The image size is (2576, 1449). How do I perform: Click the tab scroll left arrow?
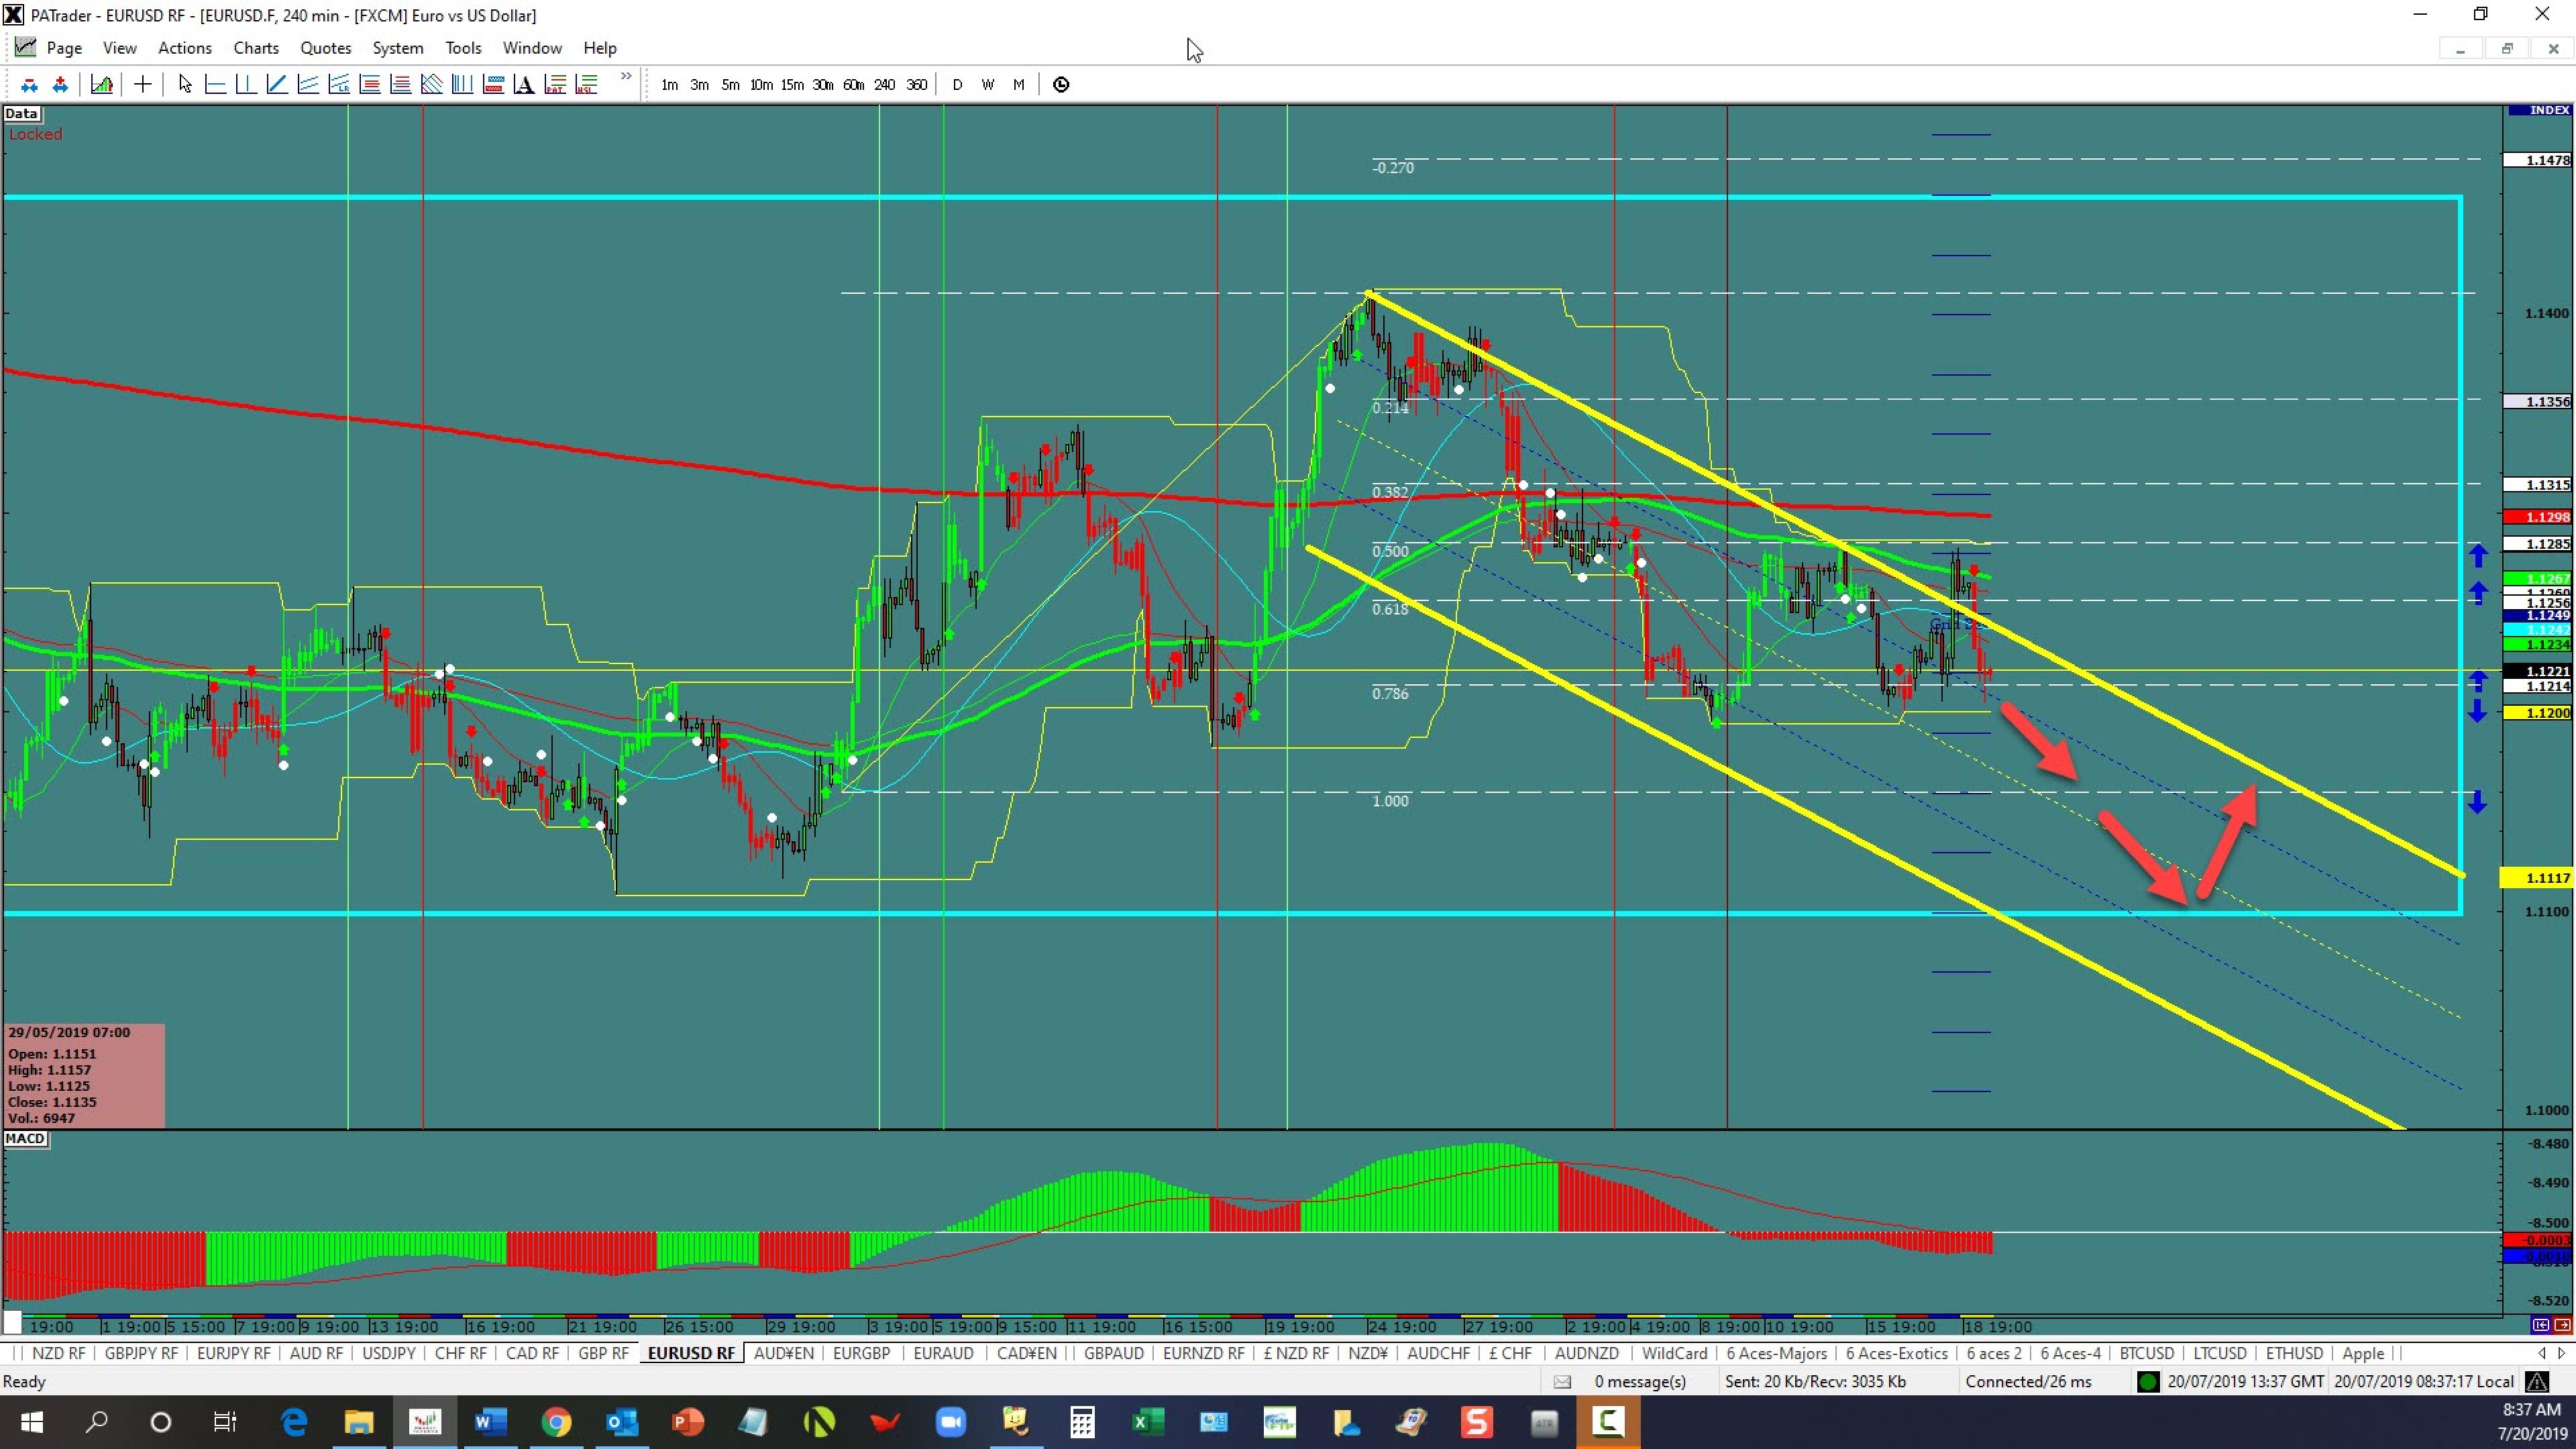pyautogui.click(x=2542, y=1353)
